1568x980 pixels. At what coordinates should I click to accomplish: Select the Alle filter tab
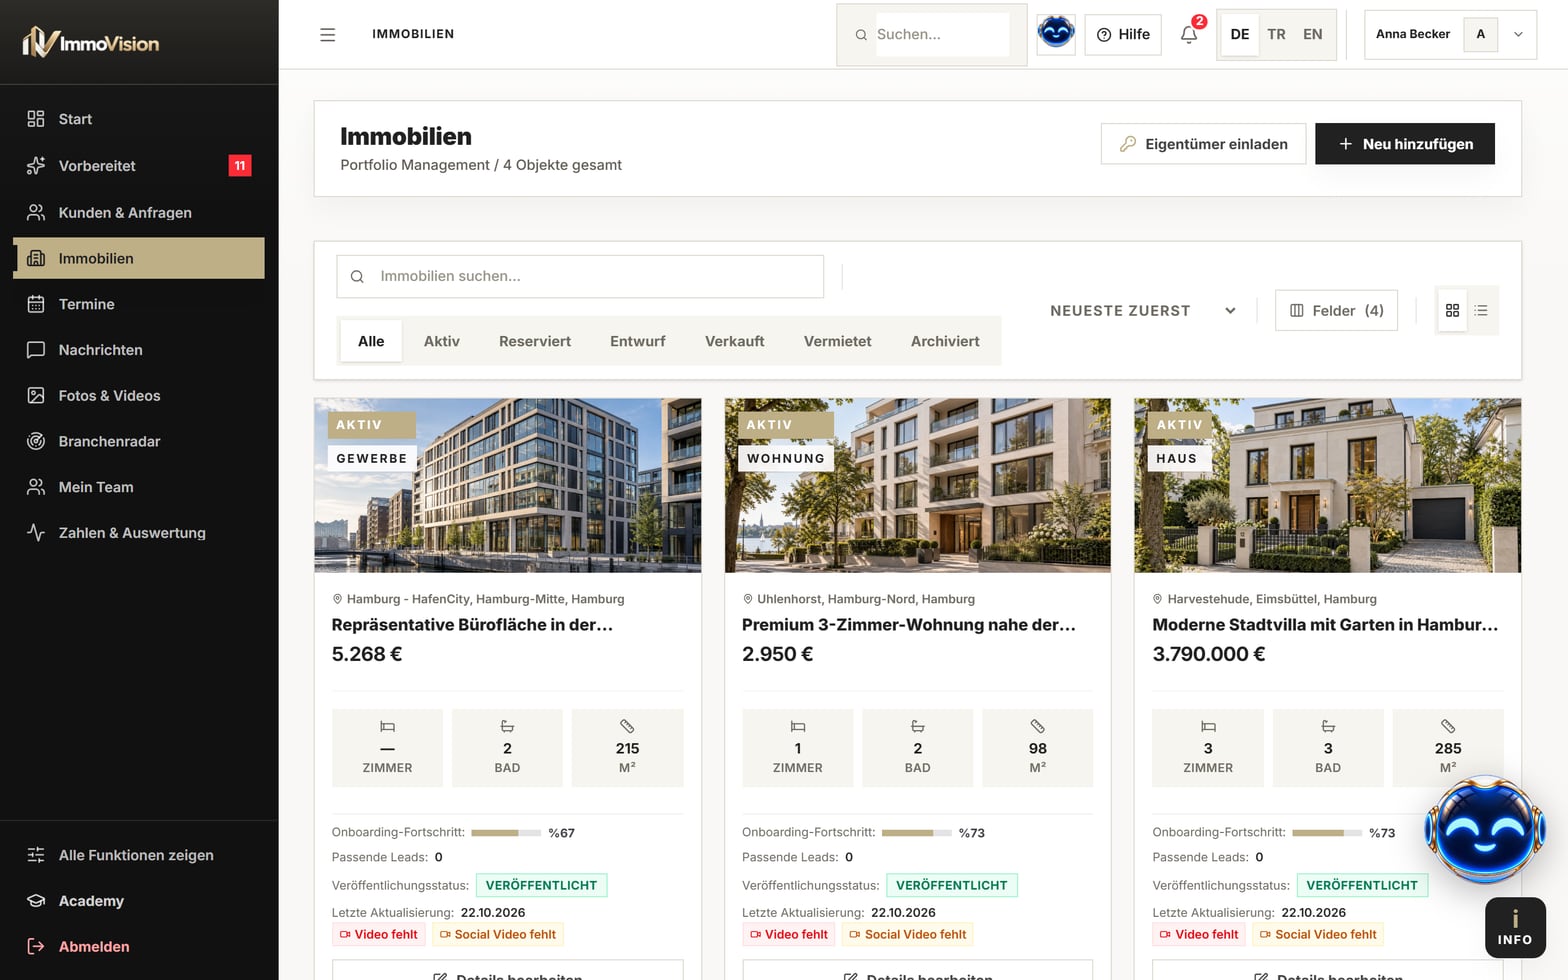tap(371, 341)
